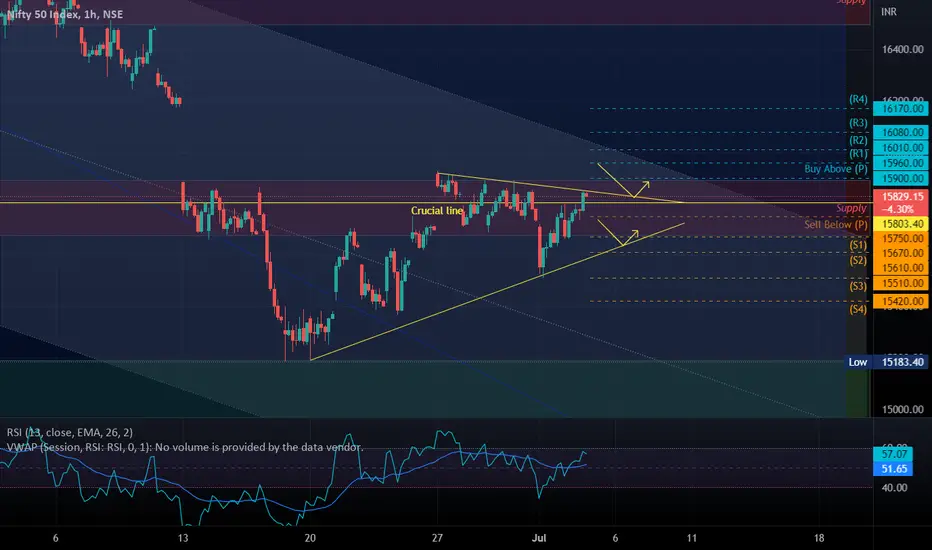Click the Crucial line text annotation

(x=437, y=210)
